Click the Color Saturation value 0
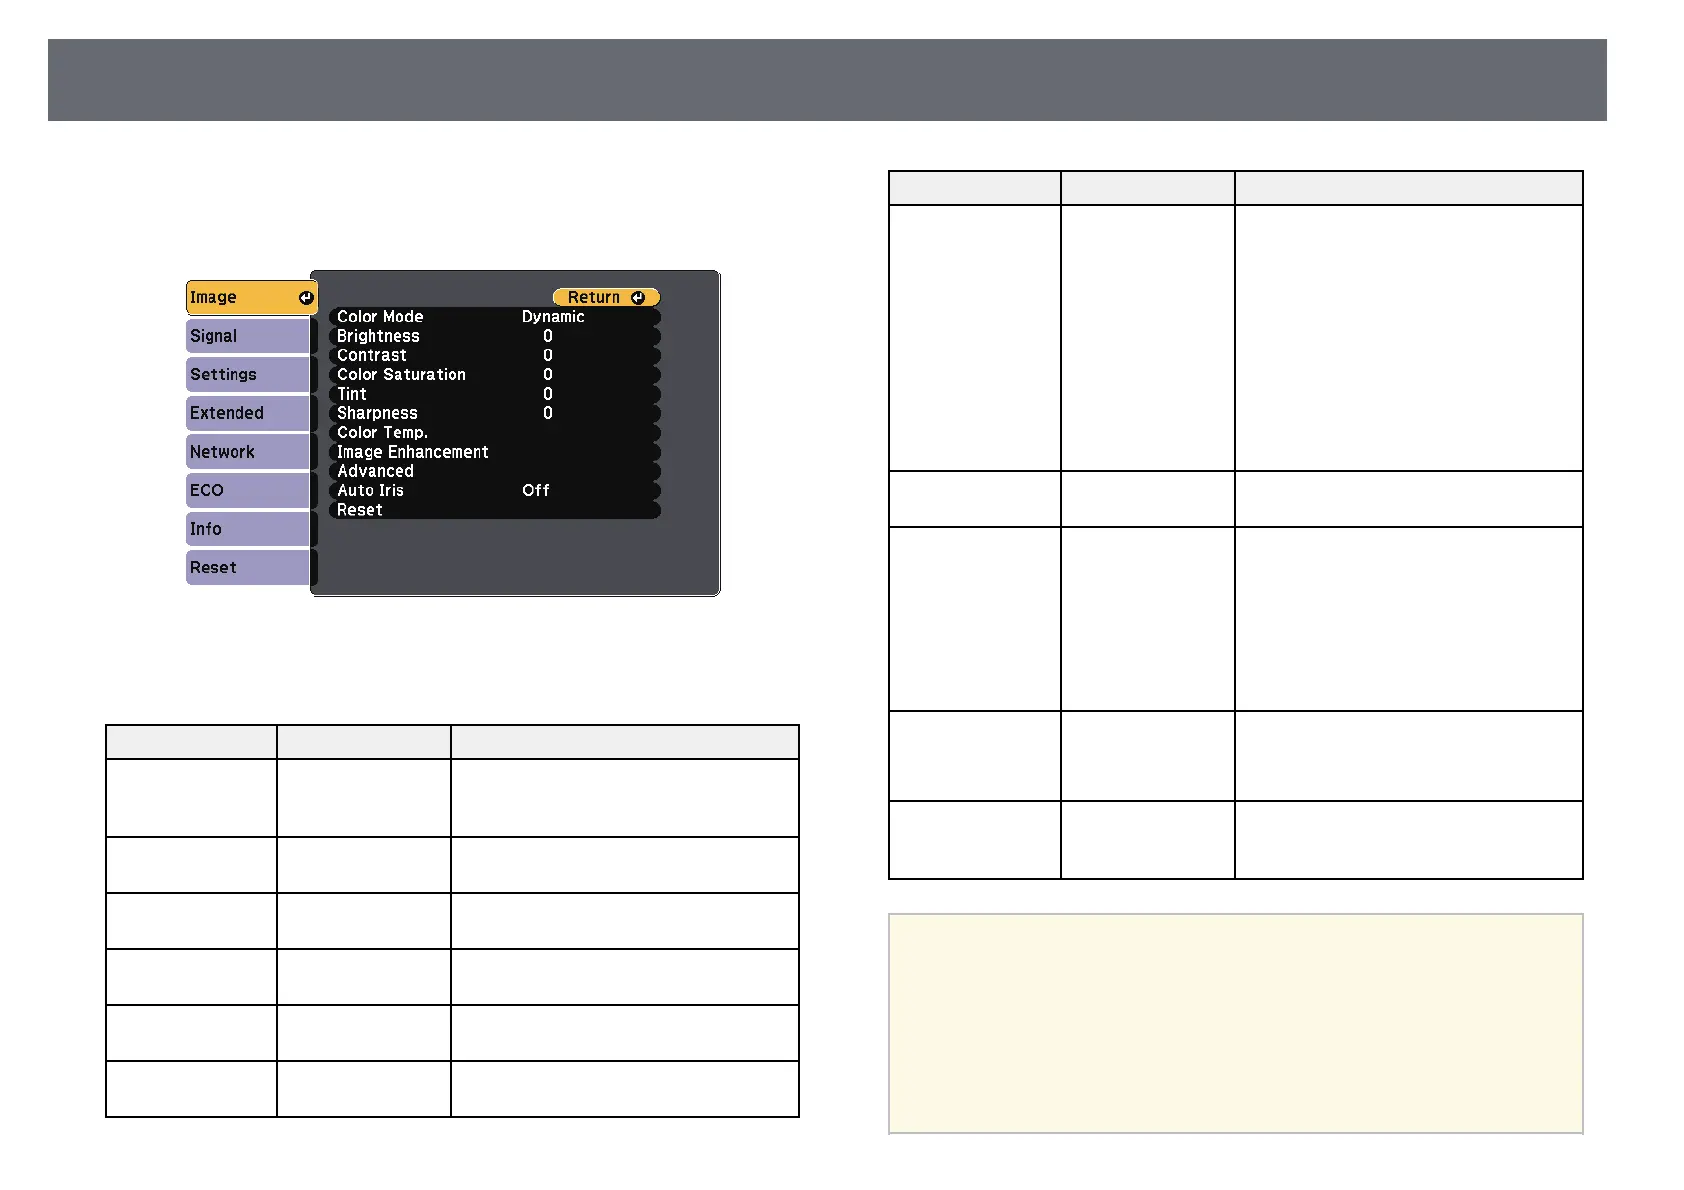 tap(548, 374)
